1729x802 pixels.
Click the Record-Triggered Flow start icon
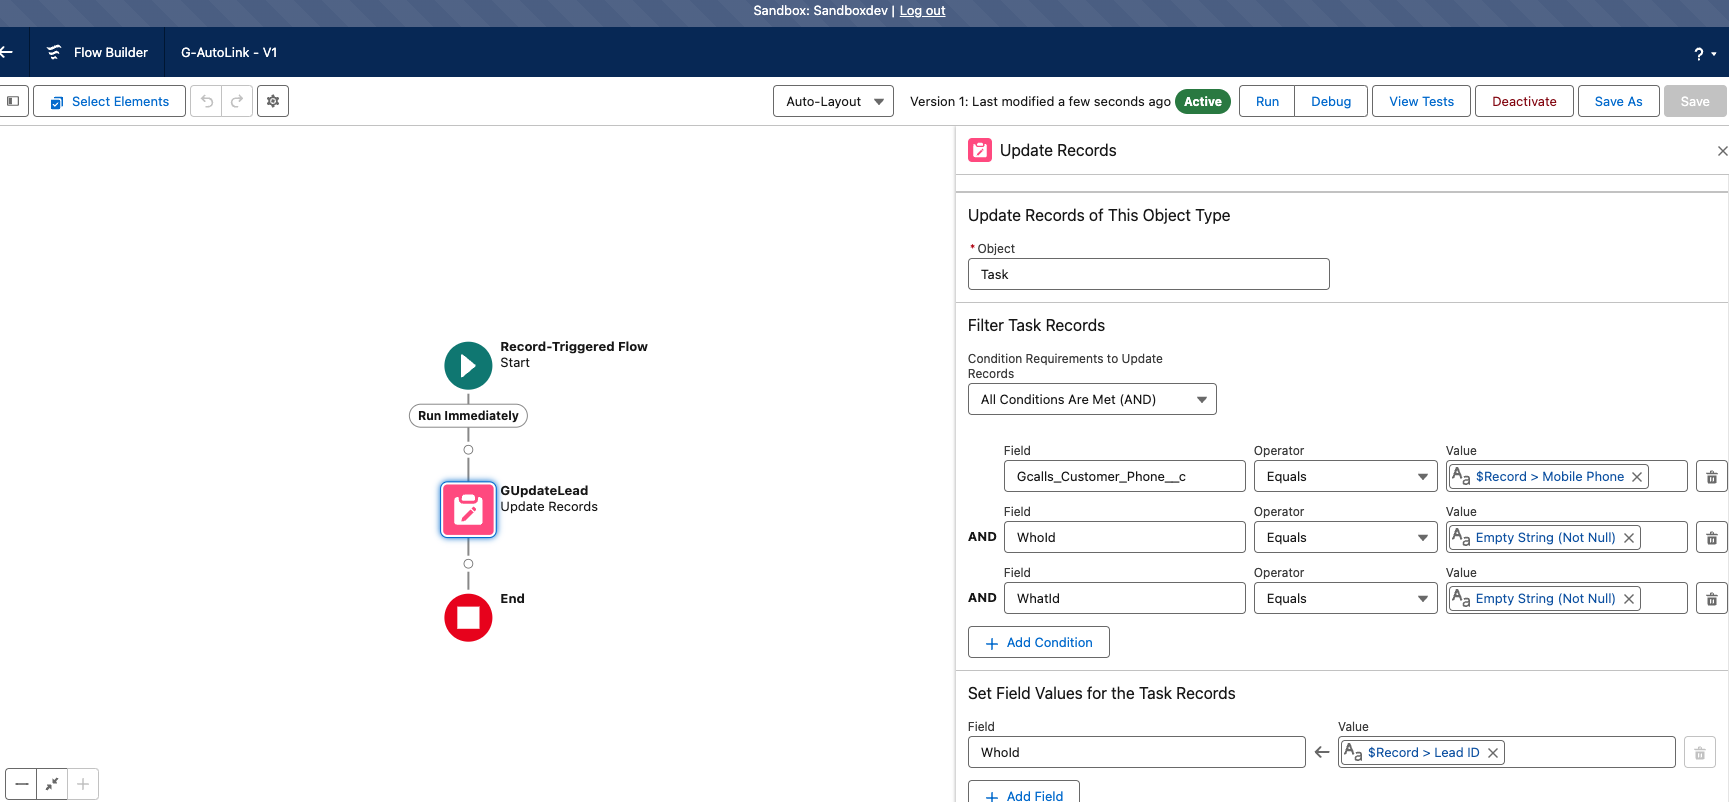pyautogui.click(x=468, y=366)
